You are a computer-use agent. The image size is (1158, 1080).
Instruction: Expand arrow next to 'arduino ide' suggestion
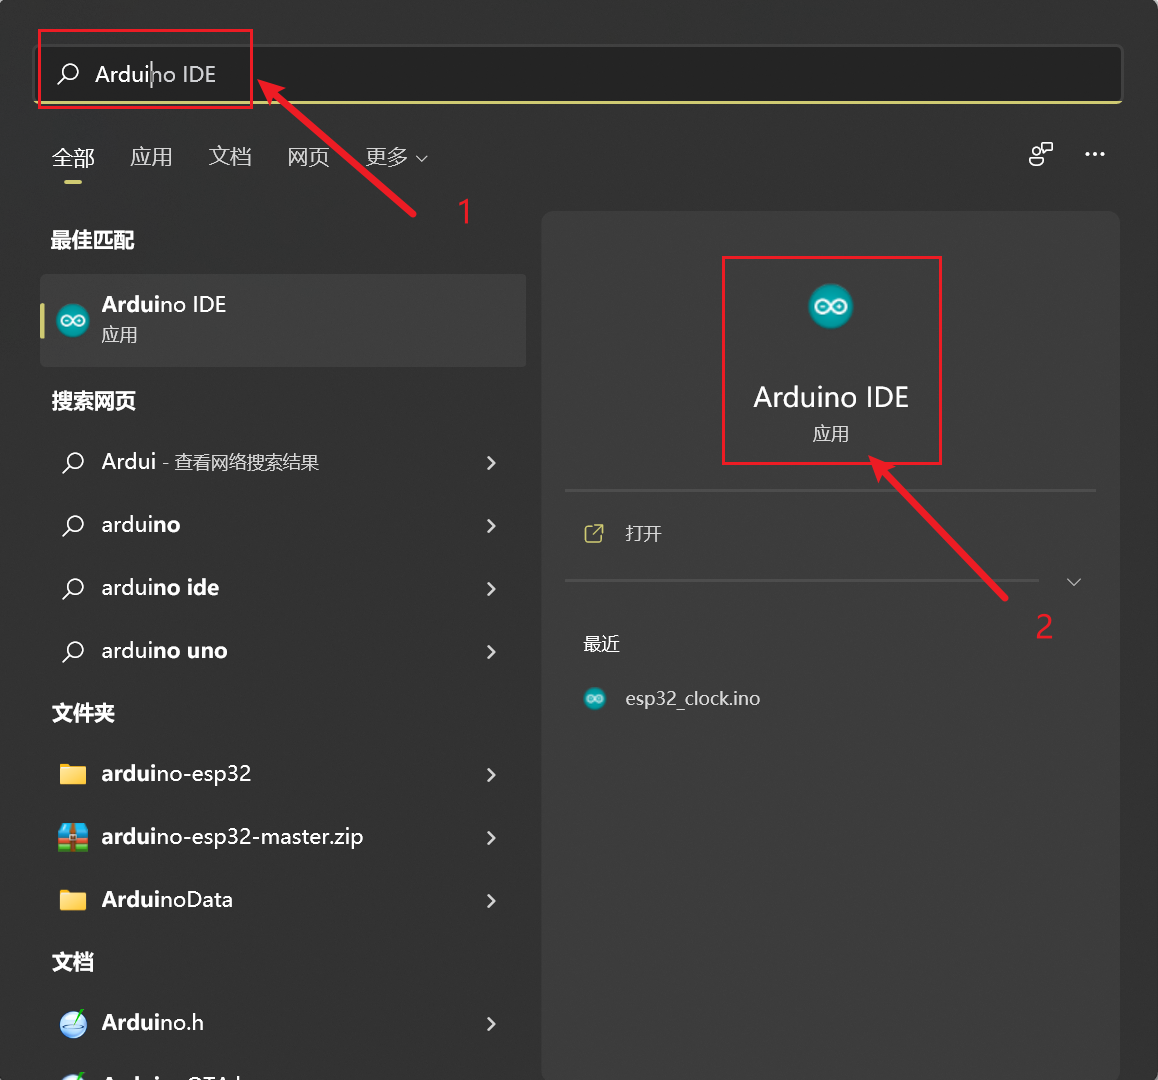coord(491,588)
